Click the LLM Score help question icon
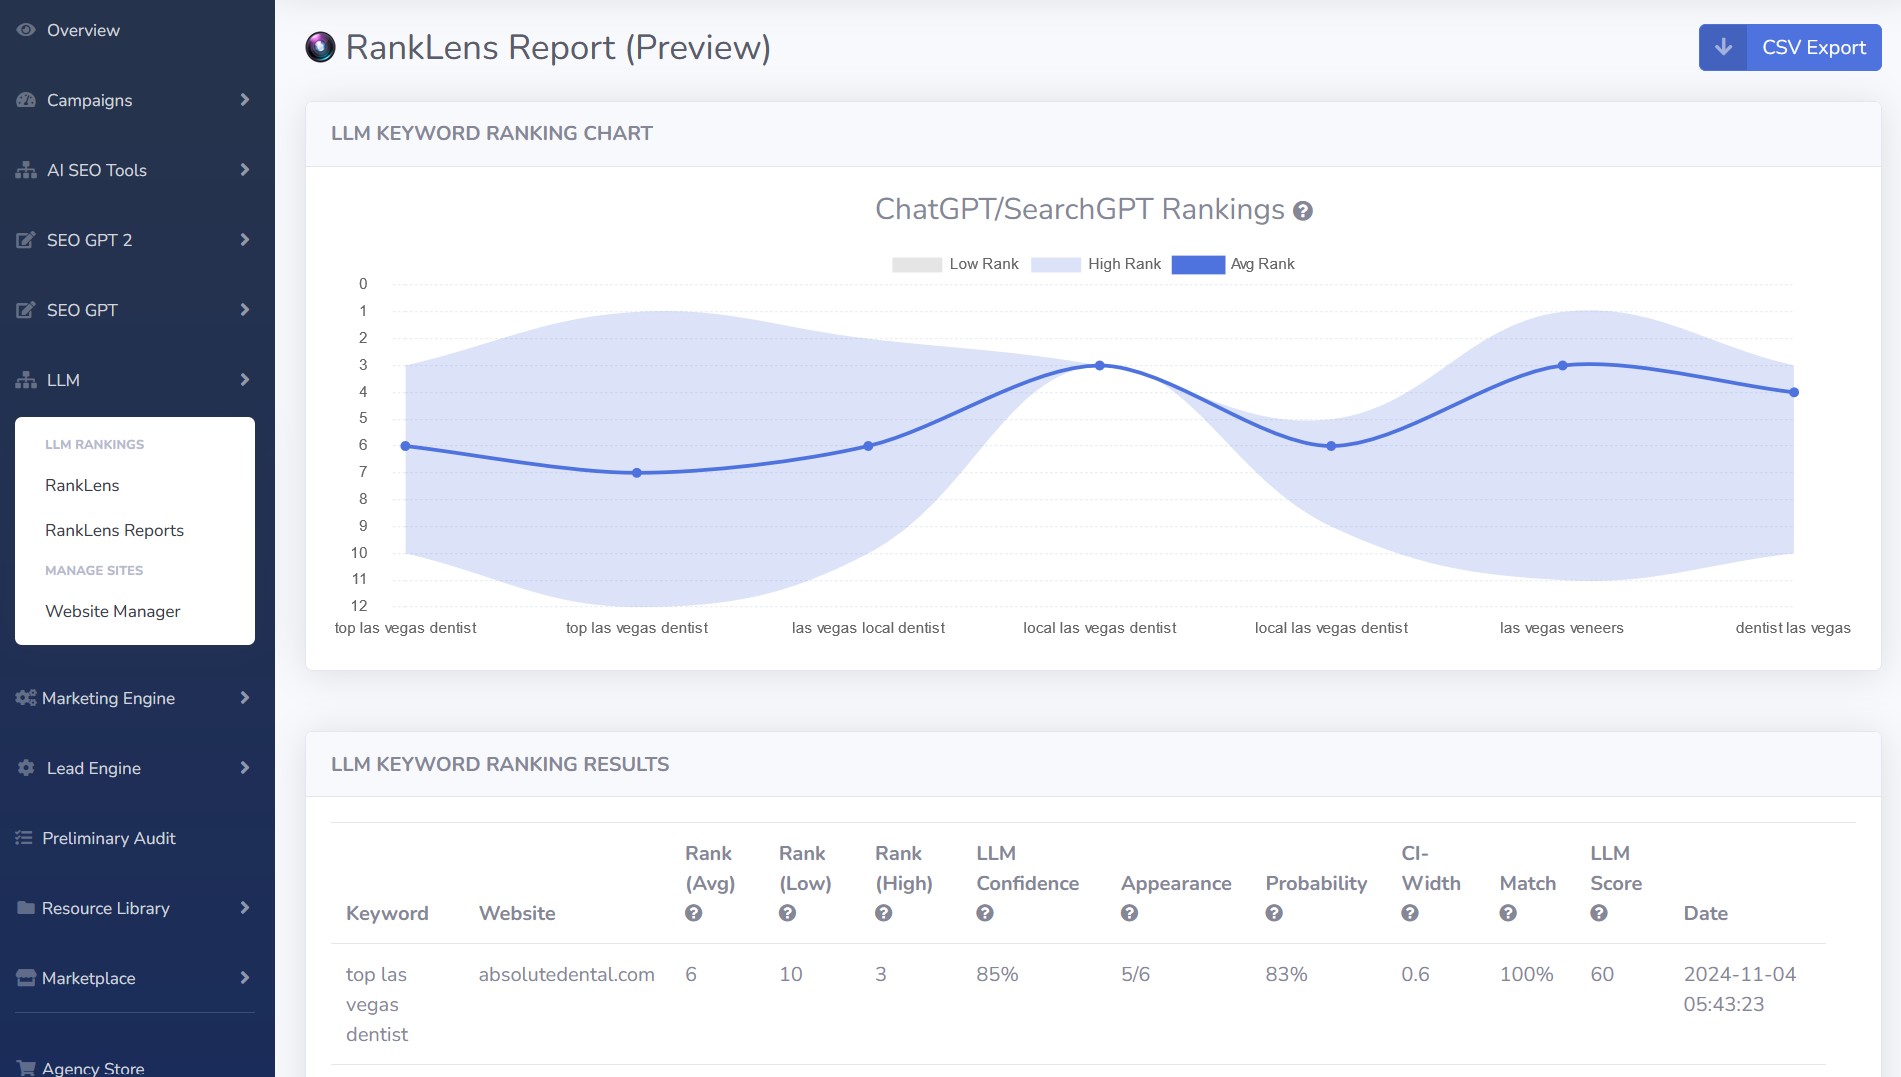The width and height of the screenshot is (1901, 1077). click(1599, 913)
